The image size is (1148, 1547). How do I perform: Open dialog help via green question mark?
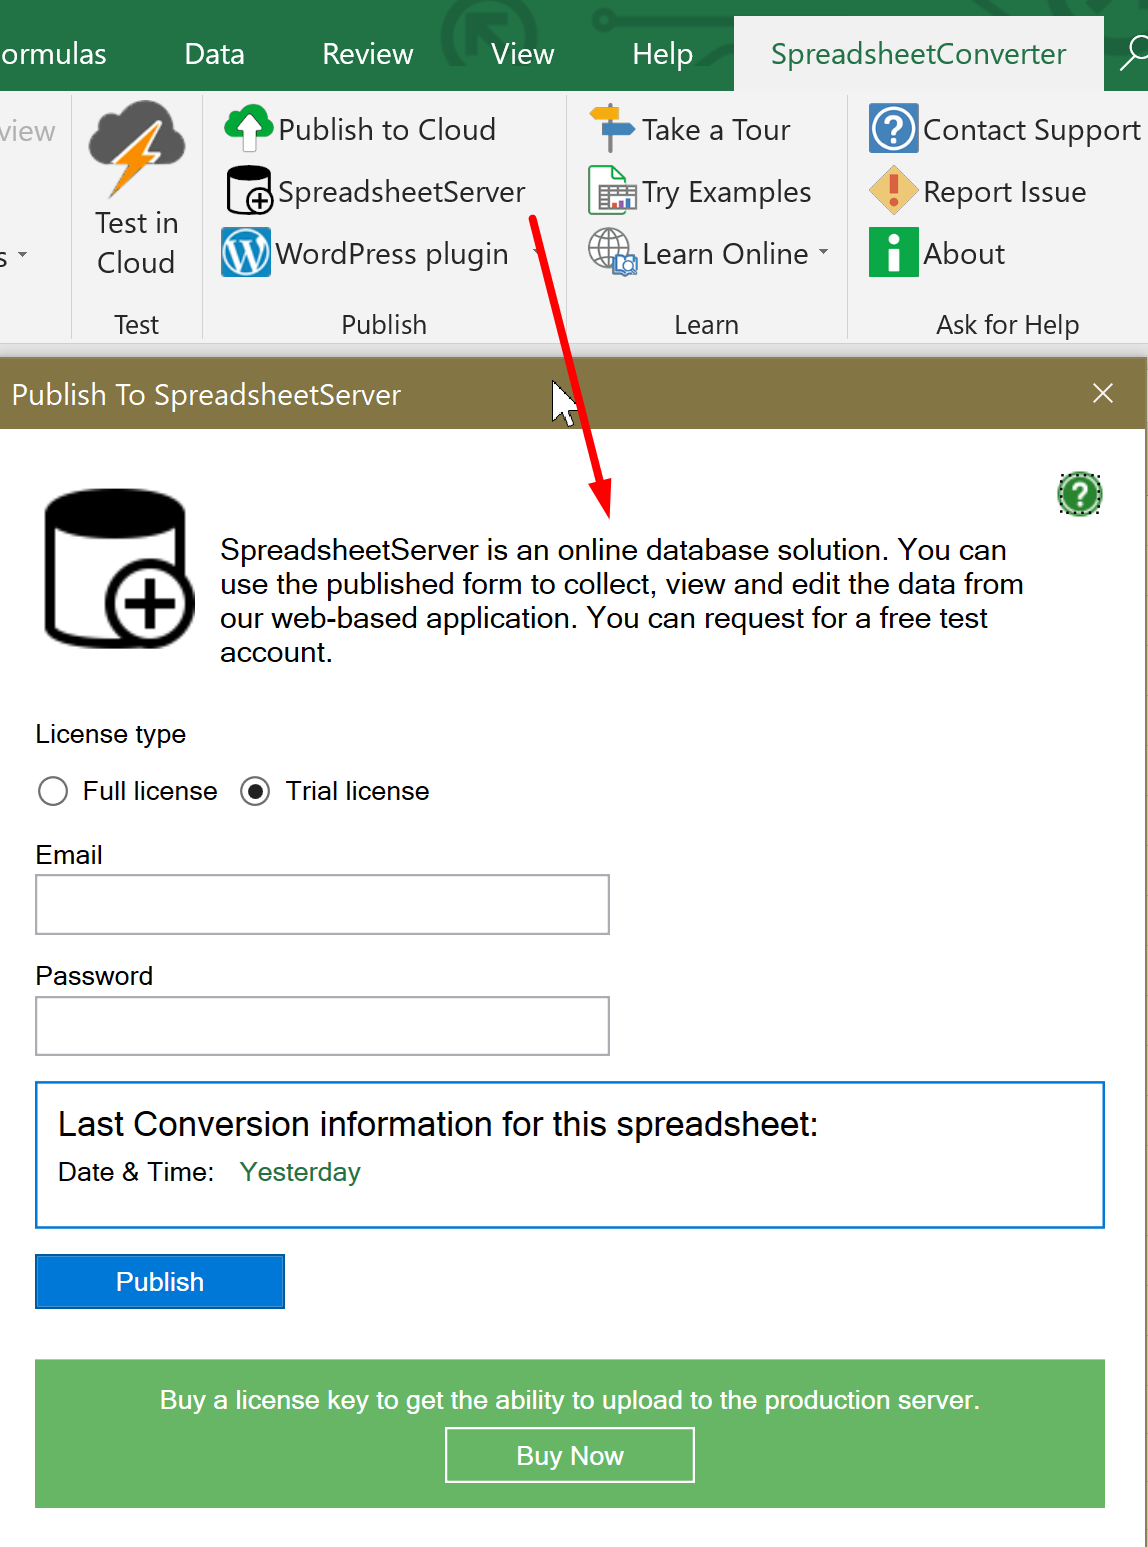click(1079, 493)
